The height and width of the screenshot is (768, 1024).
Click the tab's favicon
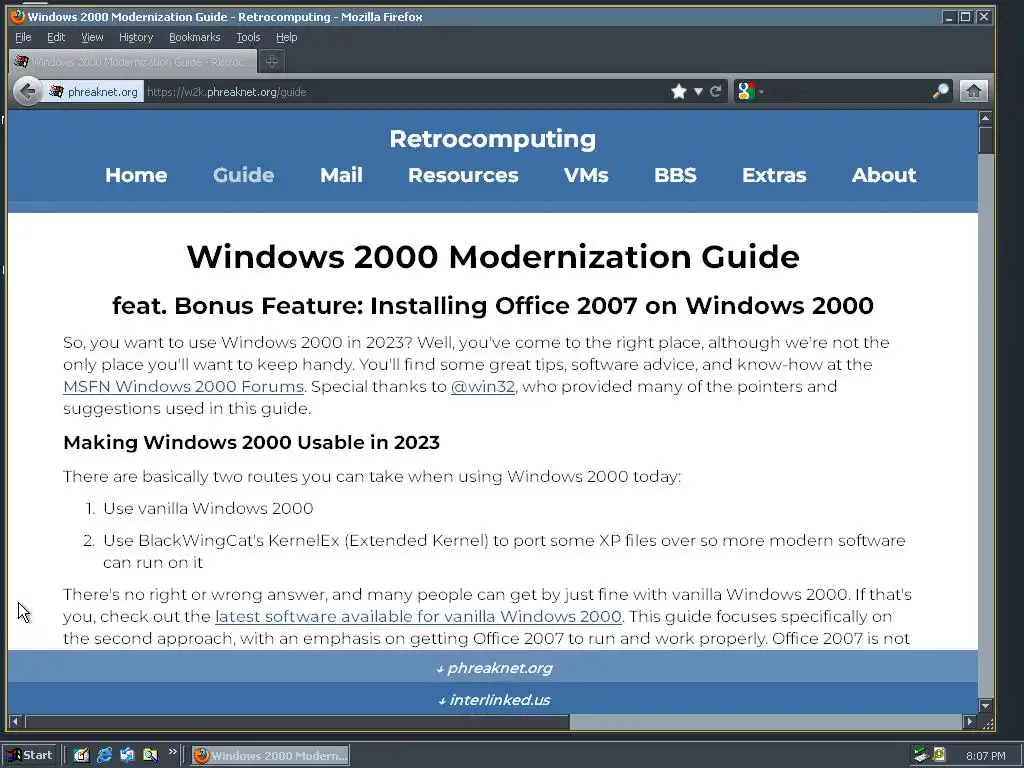pos(22,61)
